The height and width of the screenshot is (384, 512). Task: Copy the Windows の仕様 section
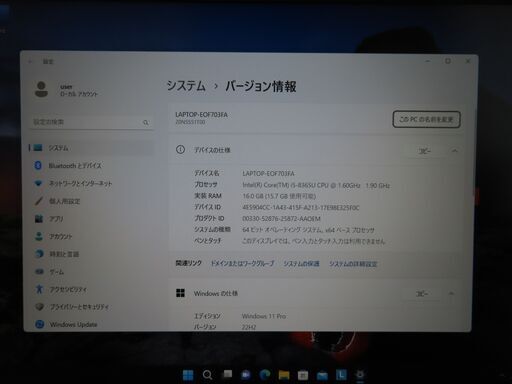(422, 294)
